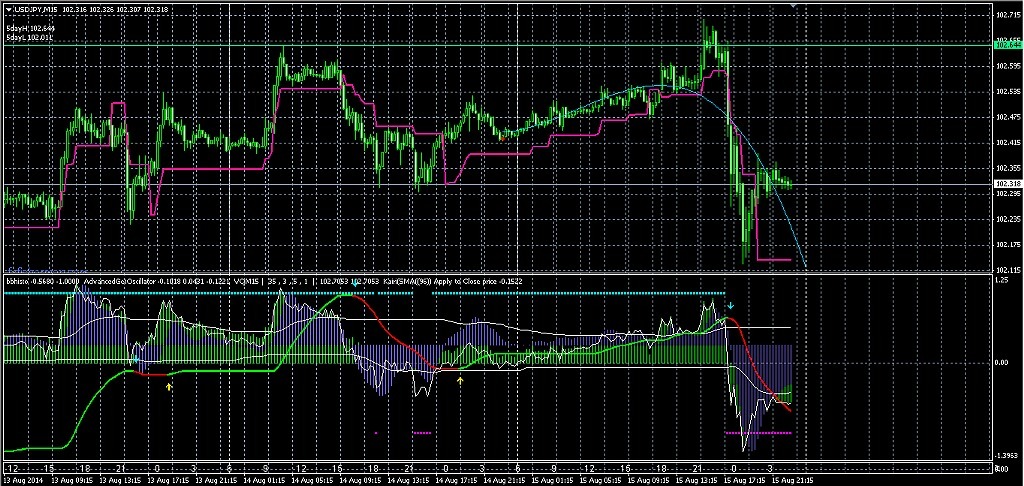1024x486 pixels.
Task: Click the 102.535 price axis label
Action: point(1008,91)
